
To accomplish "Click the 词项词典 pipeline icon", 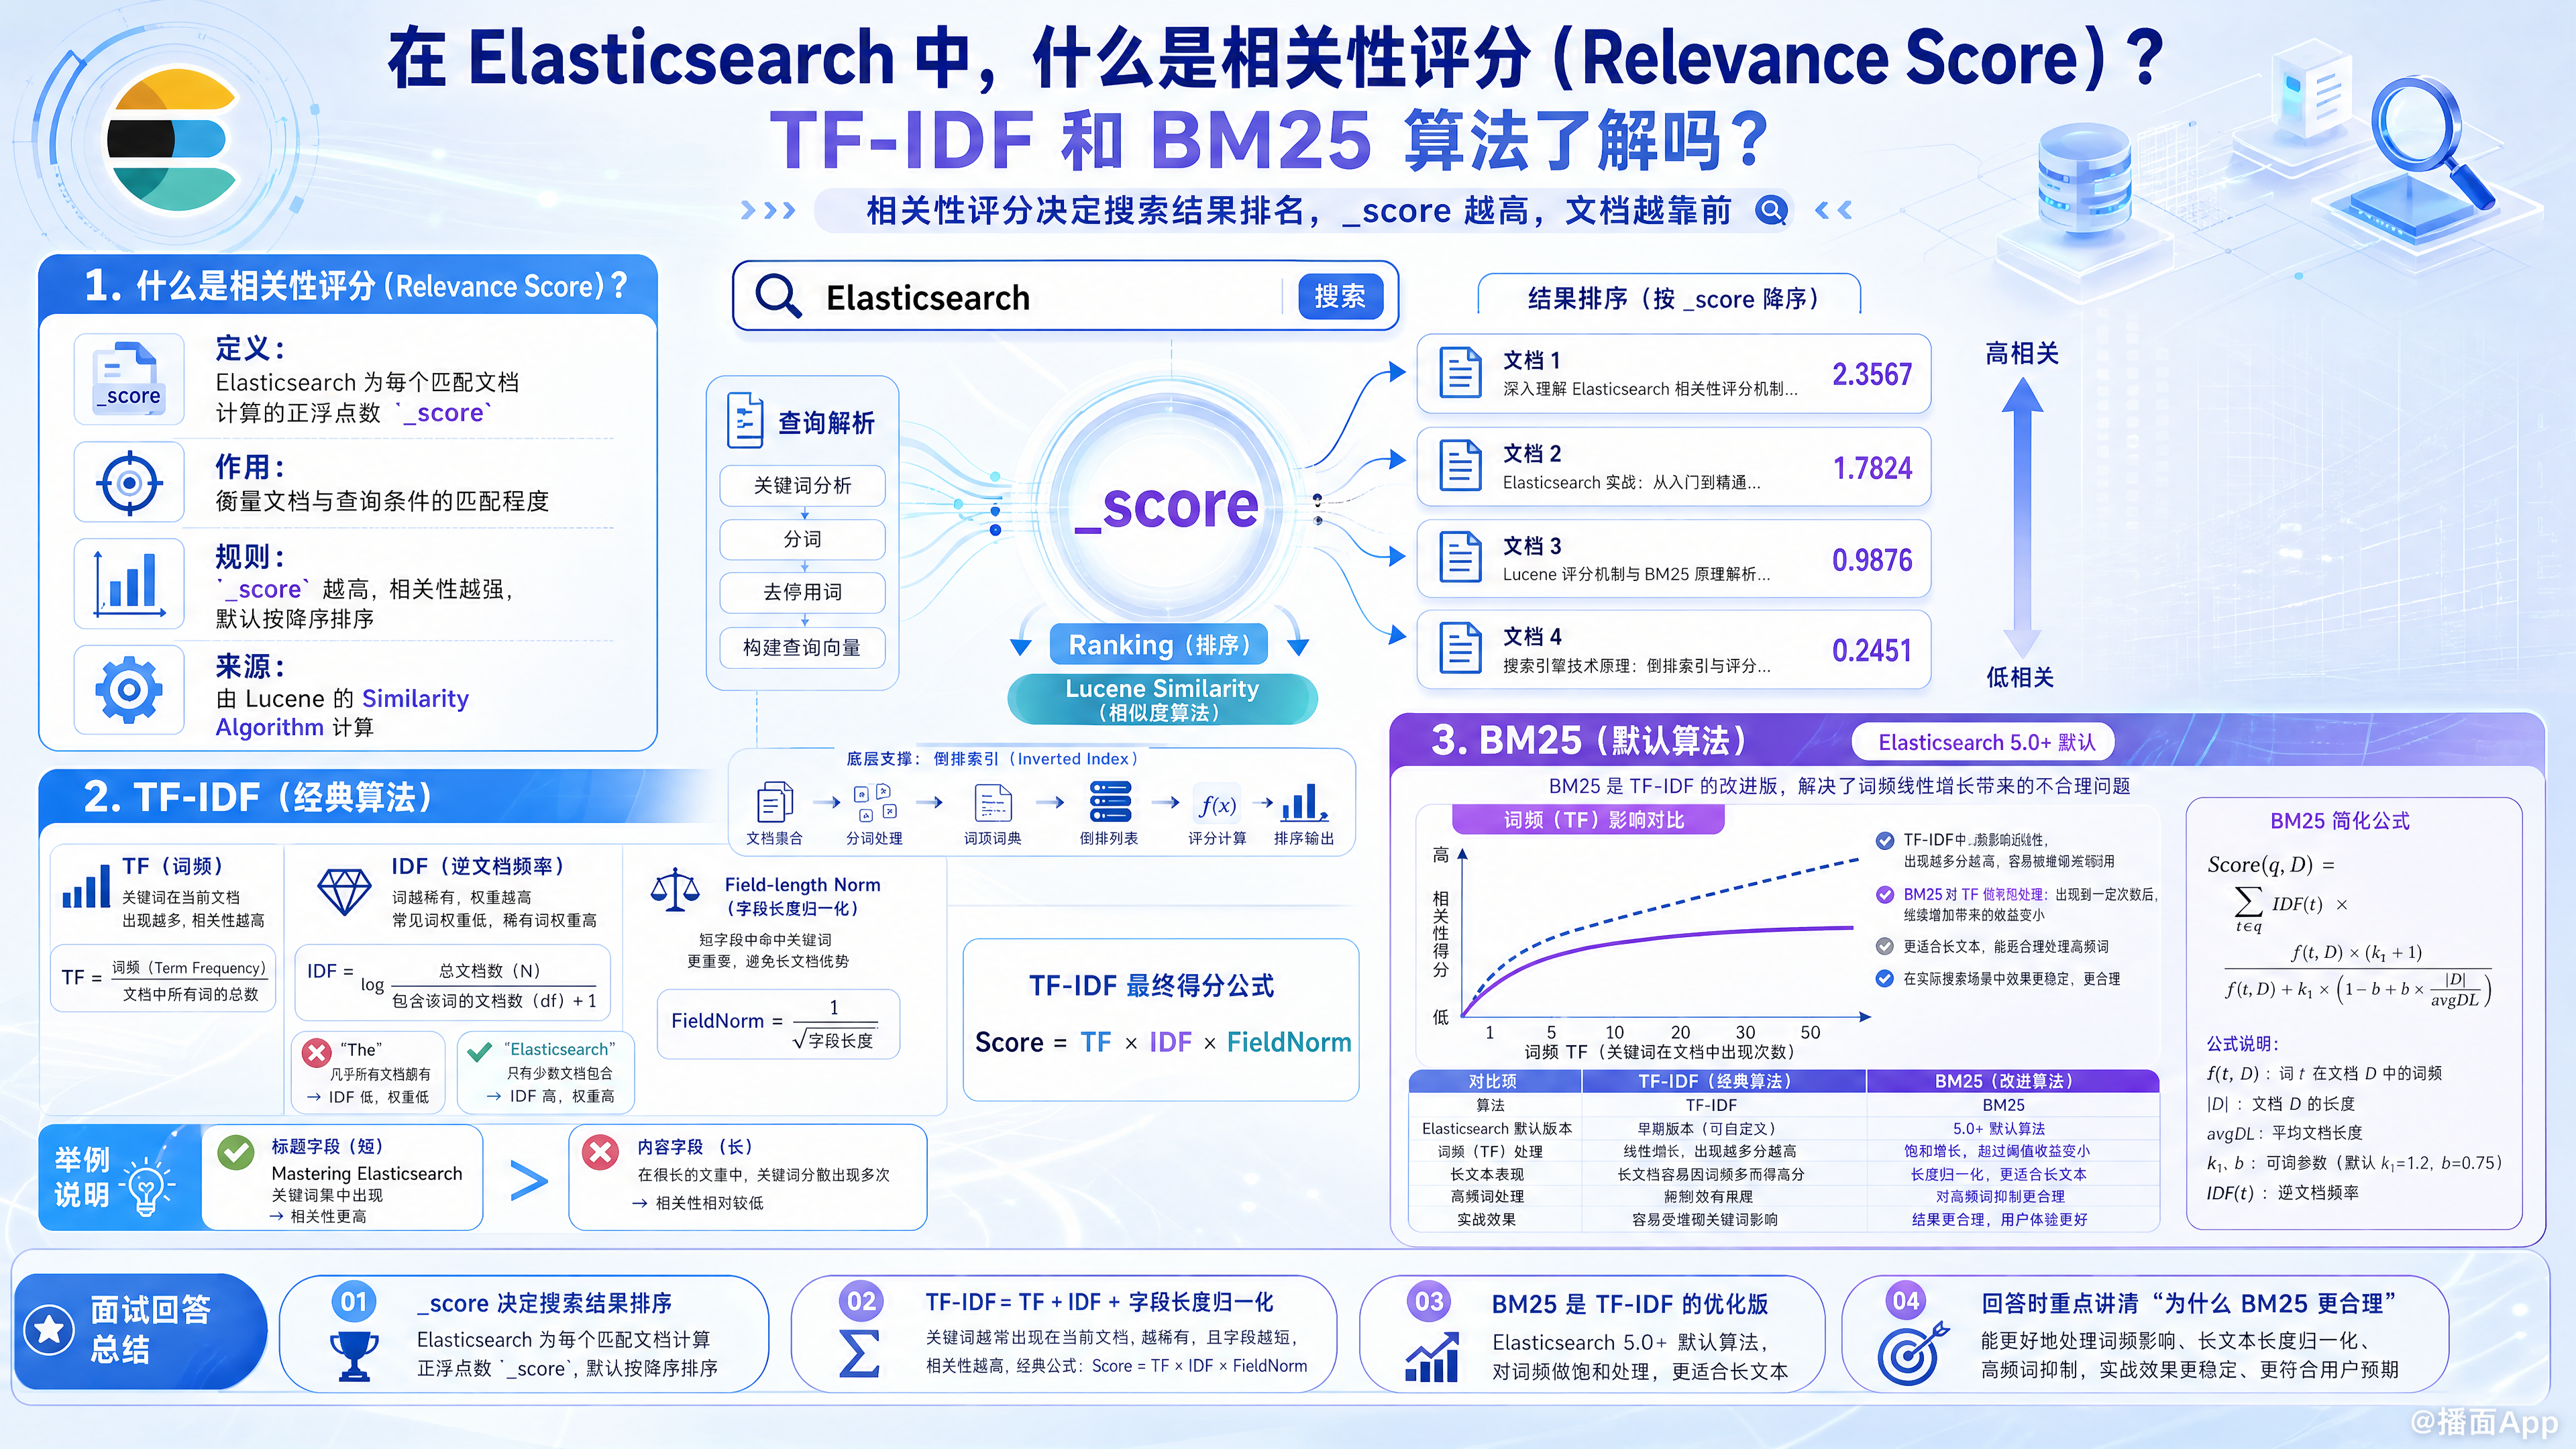I will click(993, 803).
